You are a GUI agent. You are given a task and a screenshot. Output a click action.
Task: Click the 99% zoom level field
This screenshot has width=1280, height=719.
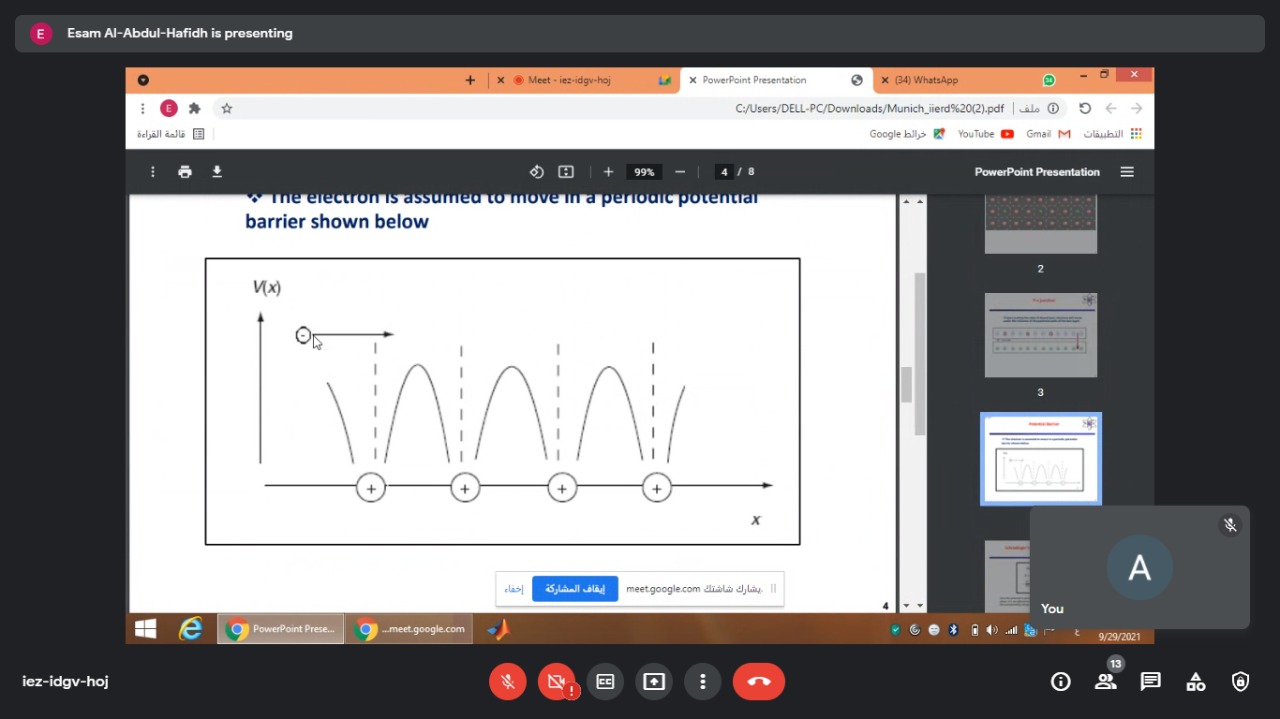point(644,172)
